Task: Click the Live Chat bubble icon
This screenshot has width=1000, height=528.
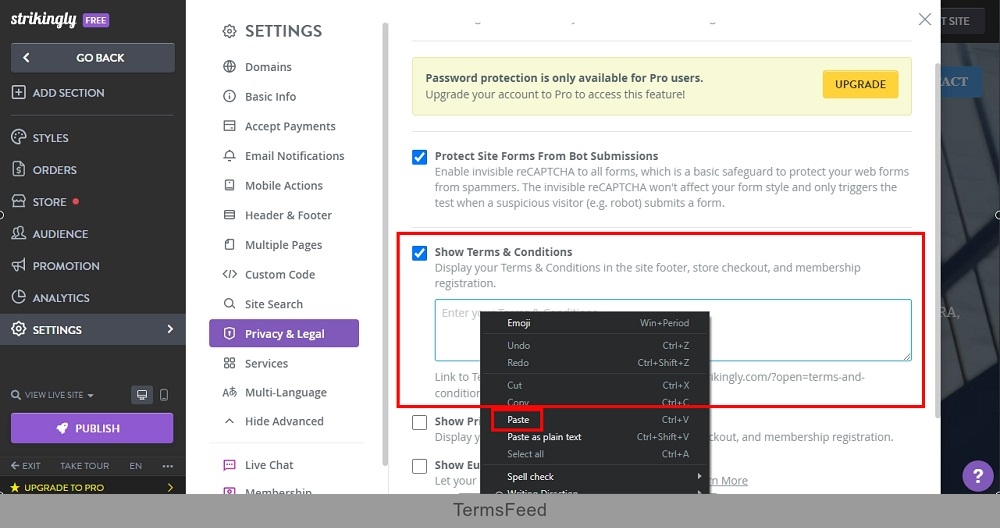Action: click(230, 465)
